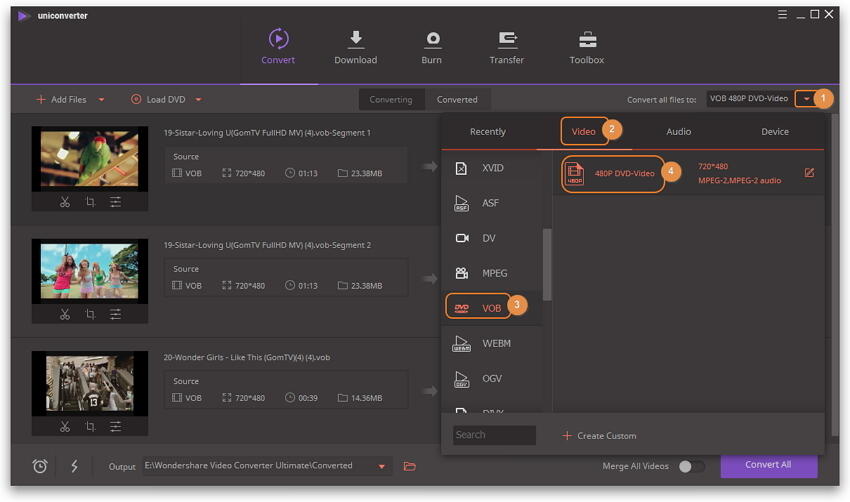Click the 00:39 duration text
This screenshot has width=850, height=502.
(308, 398)
